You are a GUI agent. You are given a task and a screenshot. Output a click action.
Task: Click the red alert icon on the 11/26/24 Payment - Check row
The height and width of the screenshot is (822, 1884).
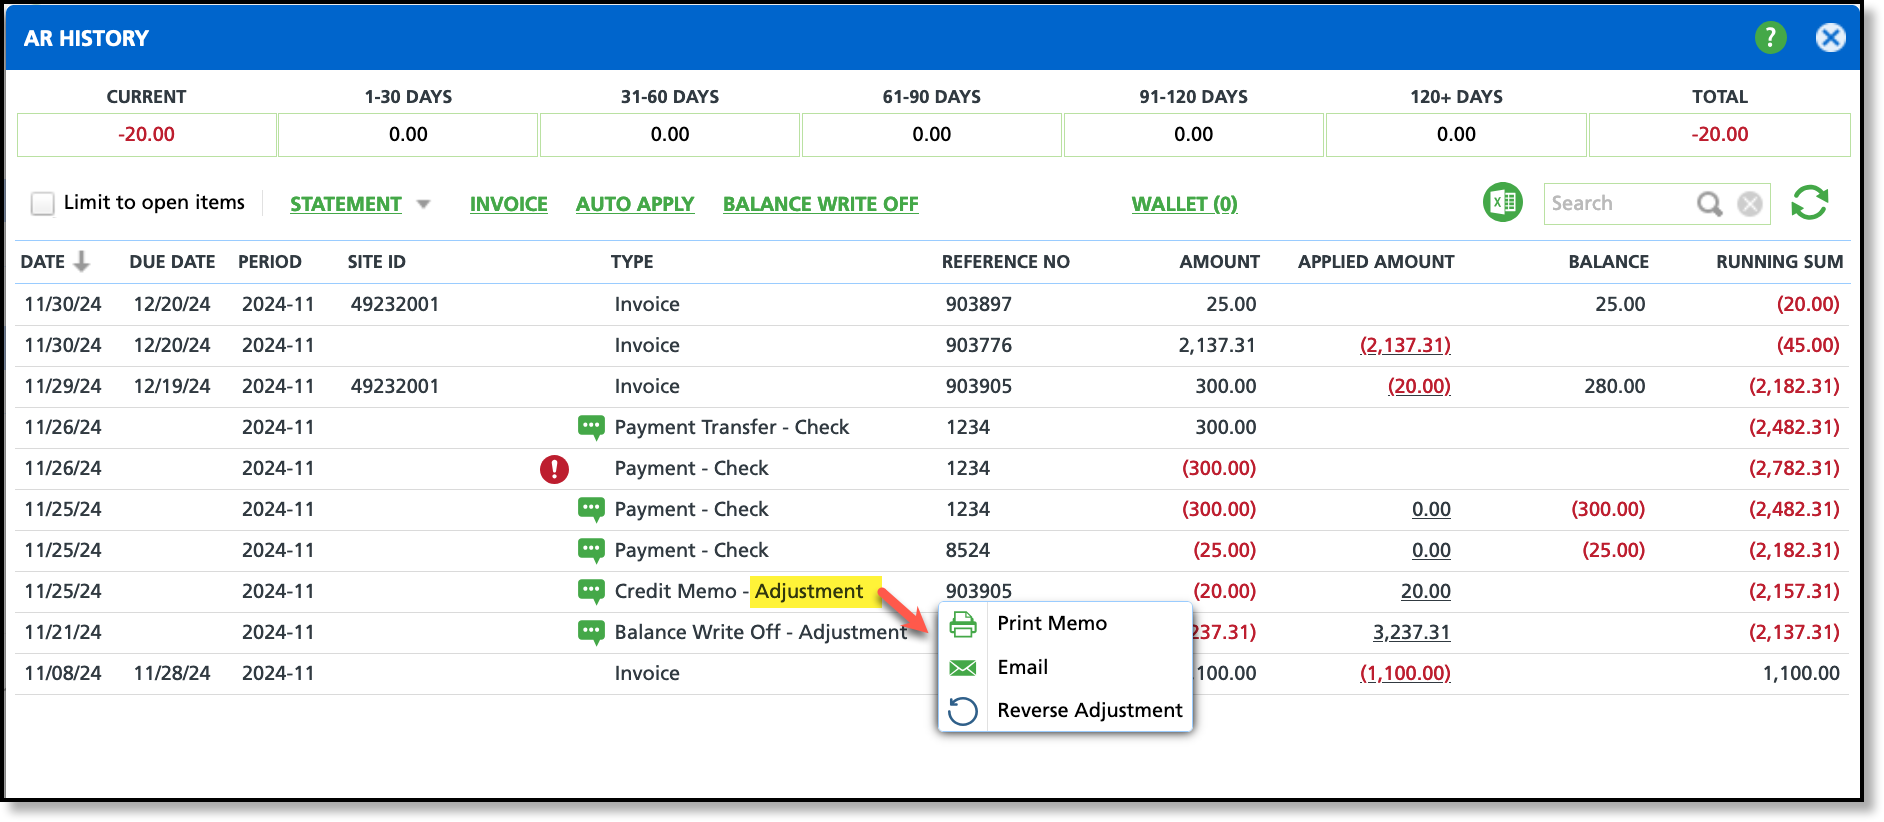click(554, 469)
